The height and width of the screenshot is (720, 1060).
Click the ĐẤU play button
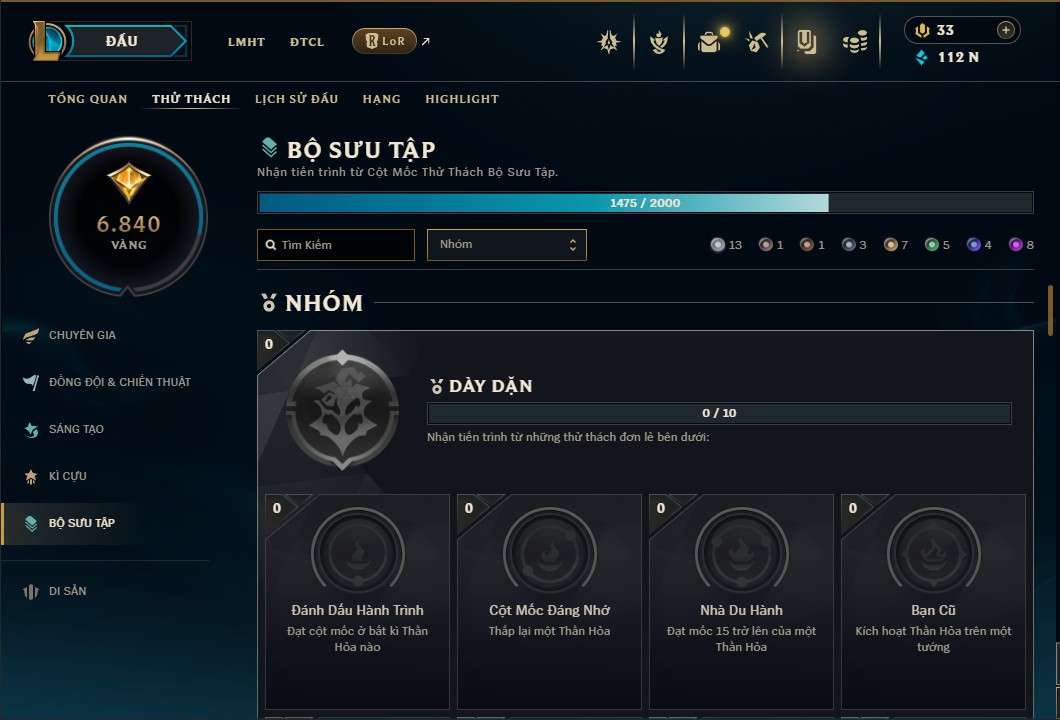click(x=124, y=41)
